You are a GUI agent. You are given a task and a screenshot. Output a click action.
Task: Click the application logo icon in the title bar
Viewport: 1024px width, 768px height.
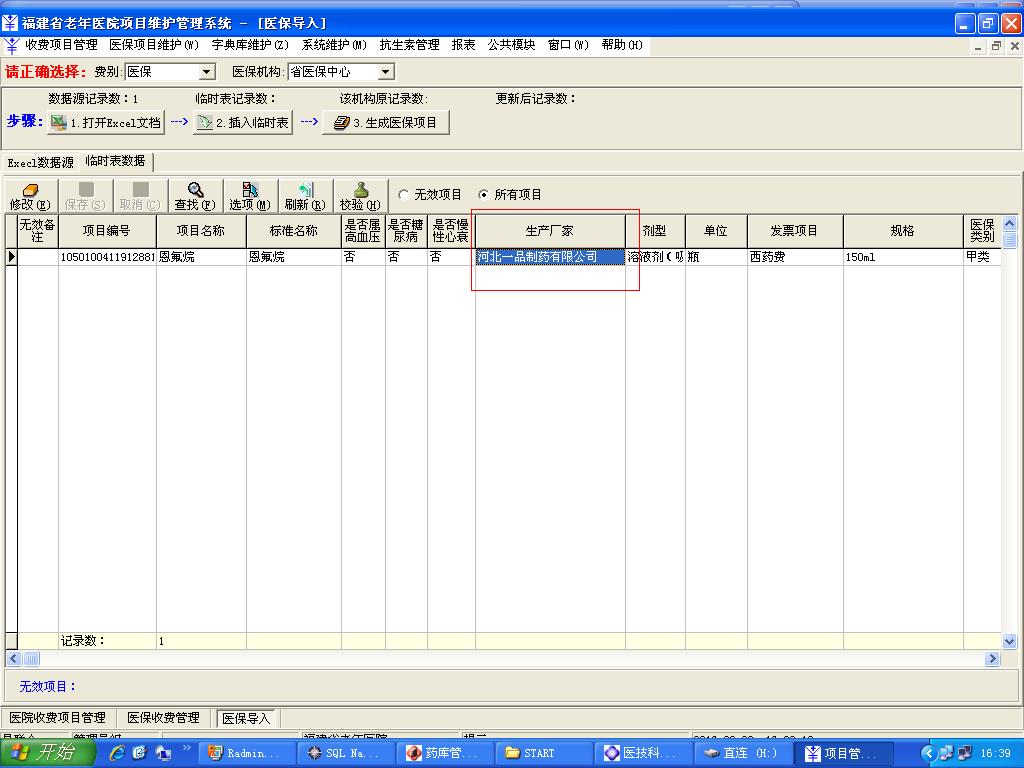coord(10,23)
